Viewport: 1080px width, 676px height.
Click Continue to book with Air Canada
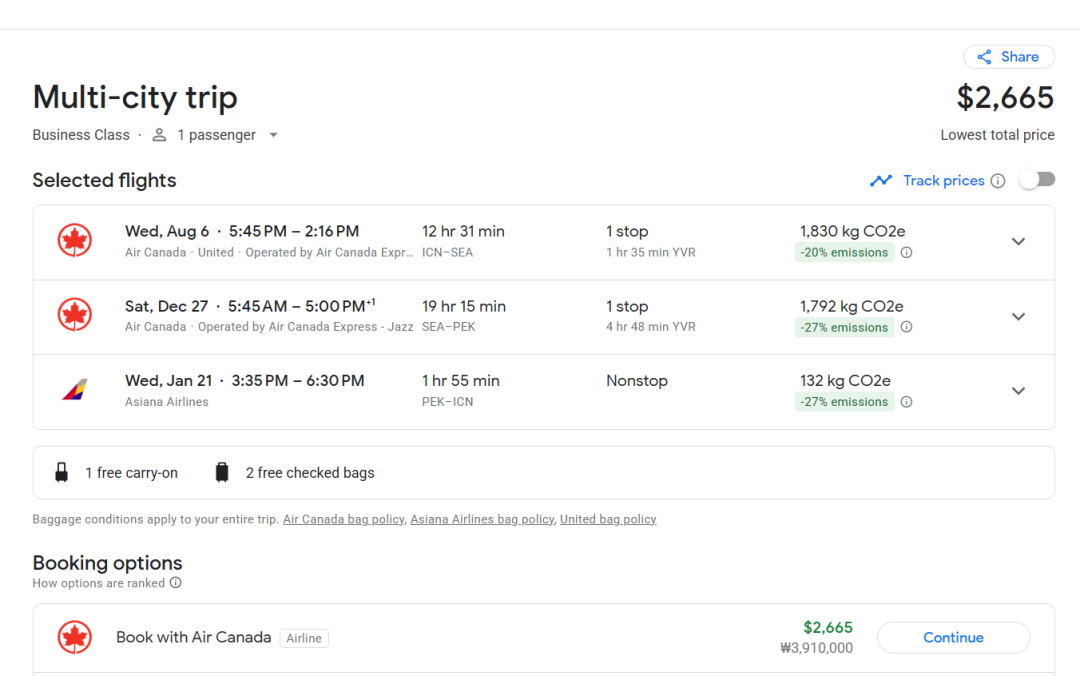[x=953, y=637]
